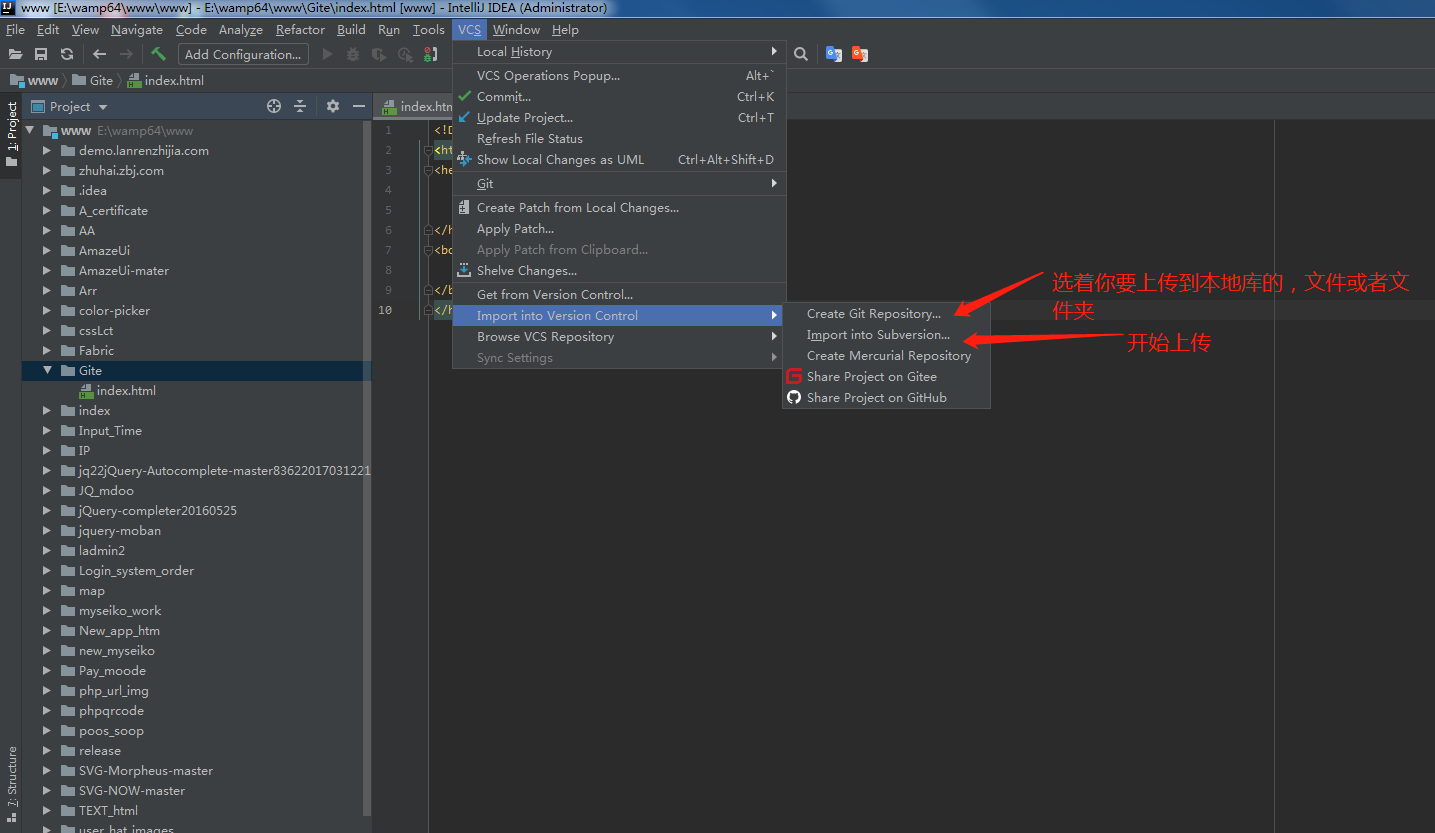Open the Help menu
Image resolution: width=1435 pixels, height=833 pixels.
coord(565,30)
